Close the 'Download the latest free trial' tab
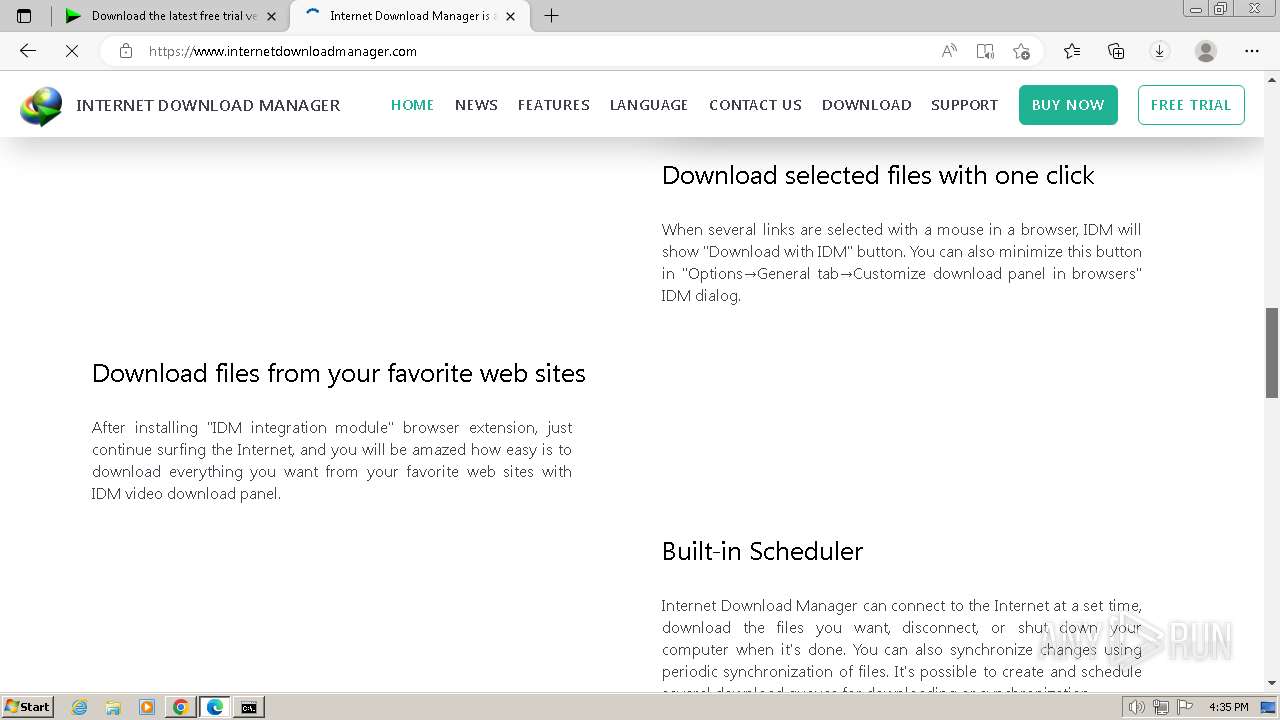 coord(271,16)
